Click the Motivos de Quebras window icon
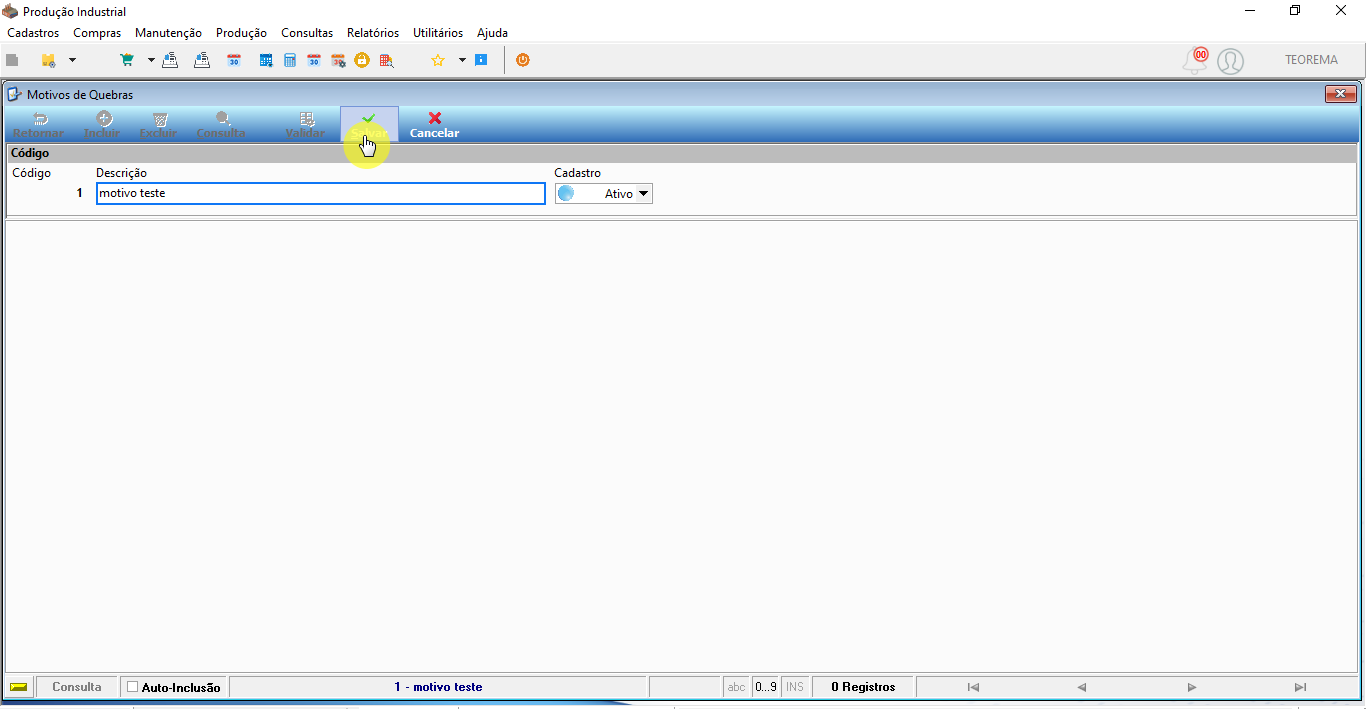The width and height of the screenshot is (1366, 709). (x=14, y=94)
